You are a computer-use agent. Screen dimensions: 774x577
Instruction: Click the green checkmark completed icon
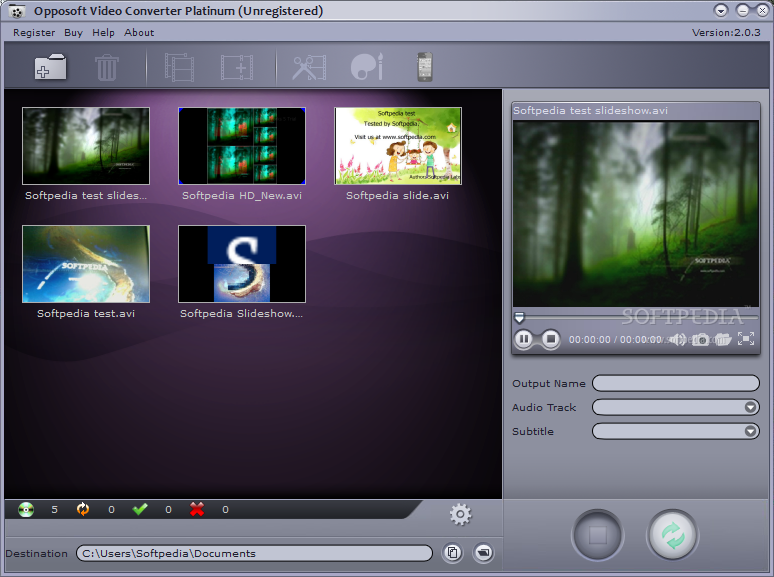pos(140,509)
